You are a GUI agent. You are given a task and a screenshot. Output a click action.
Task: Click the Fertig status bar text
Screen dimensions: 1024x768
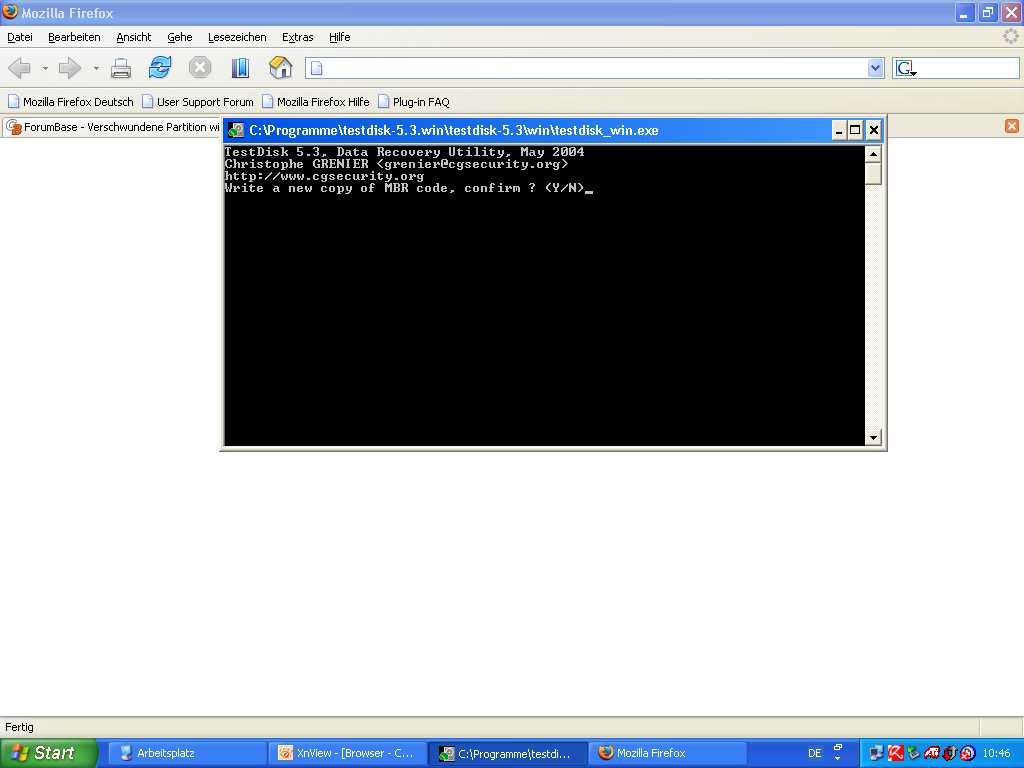tap(19, 727)
